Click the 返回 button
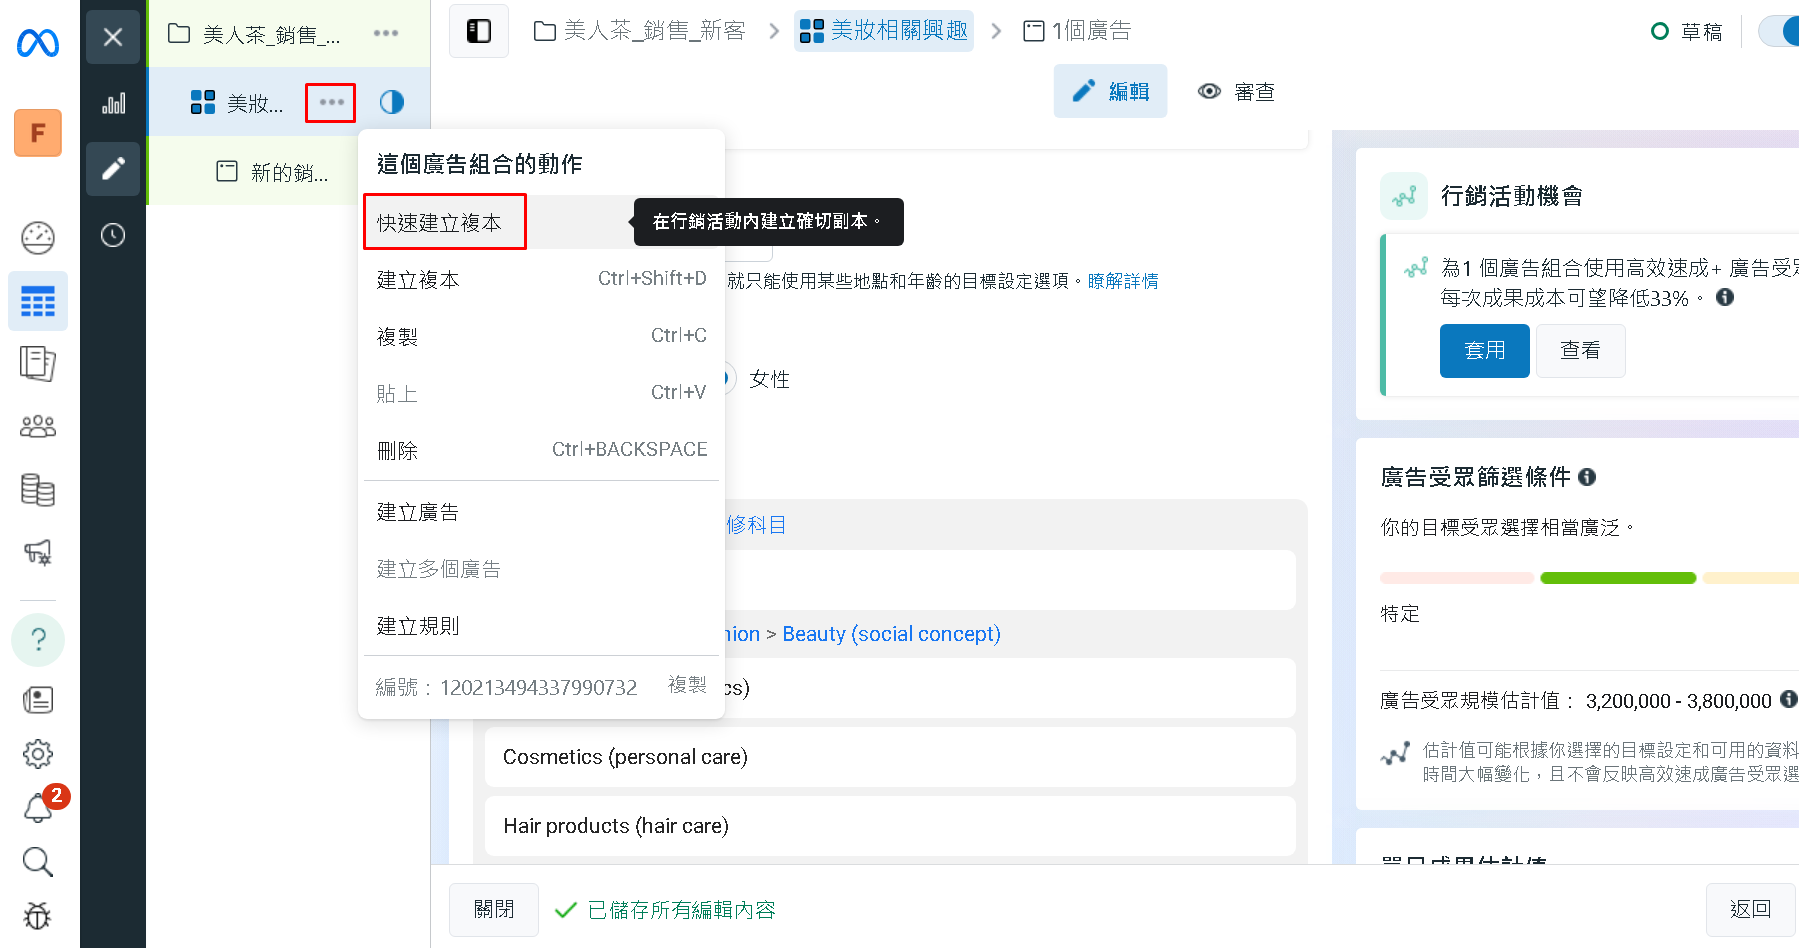Viewport: 1799px width, 948px height. pos(1750,909)
